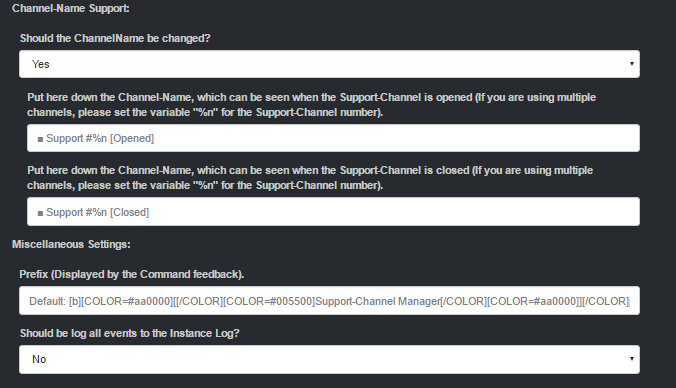Open the Instance Log dropdown showing No
This screenshot has height=388, width=676.
coord(329,359)
